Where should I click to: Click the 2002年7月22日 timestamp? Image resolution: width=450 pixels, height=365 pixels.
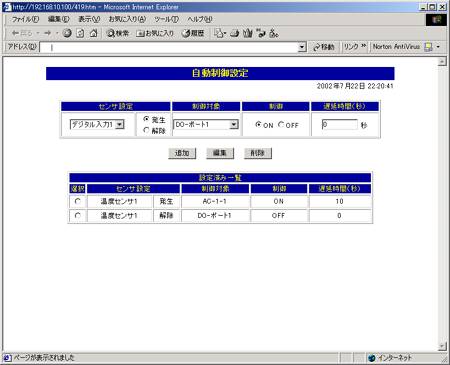pyautogui.click(x=355, y=86)
